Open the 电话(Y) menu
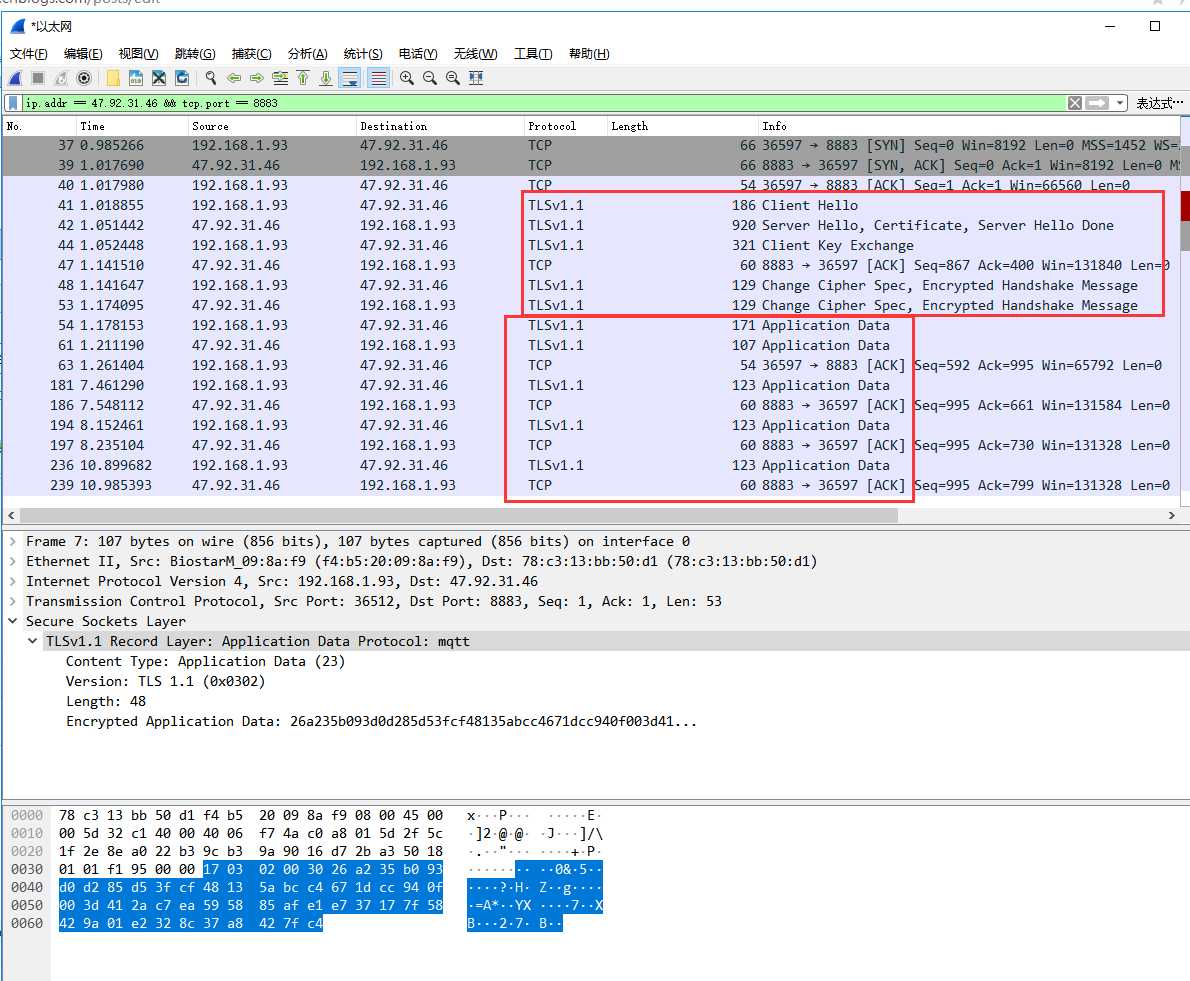1190x981 pixels. coord(418,54)
